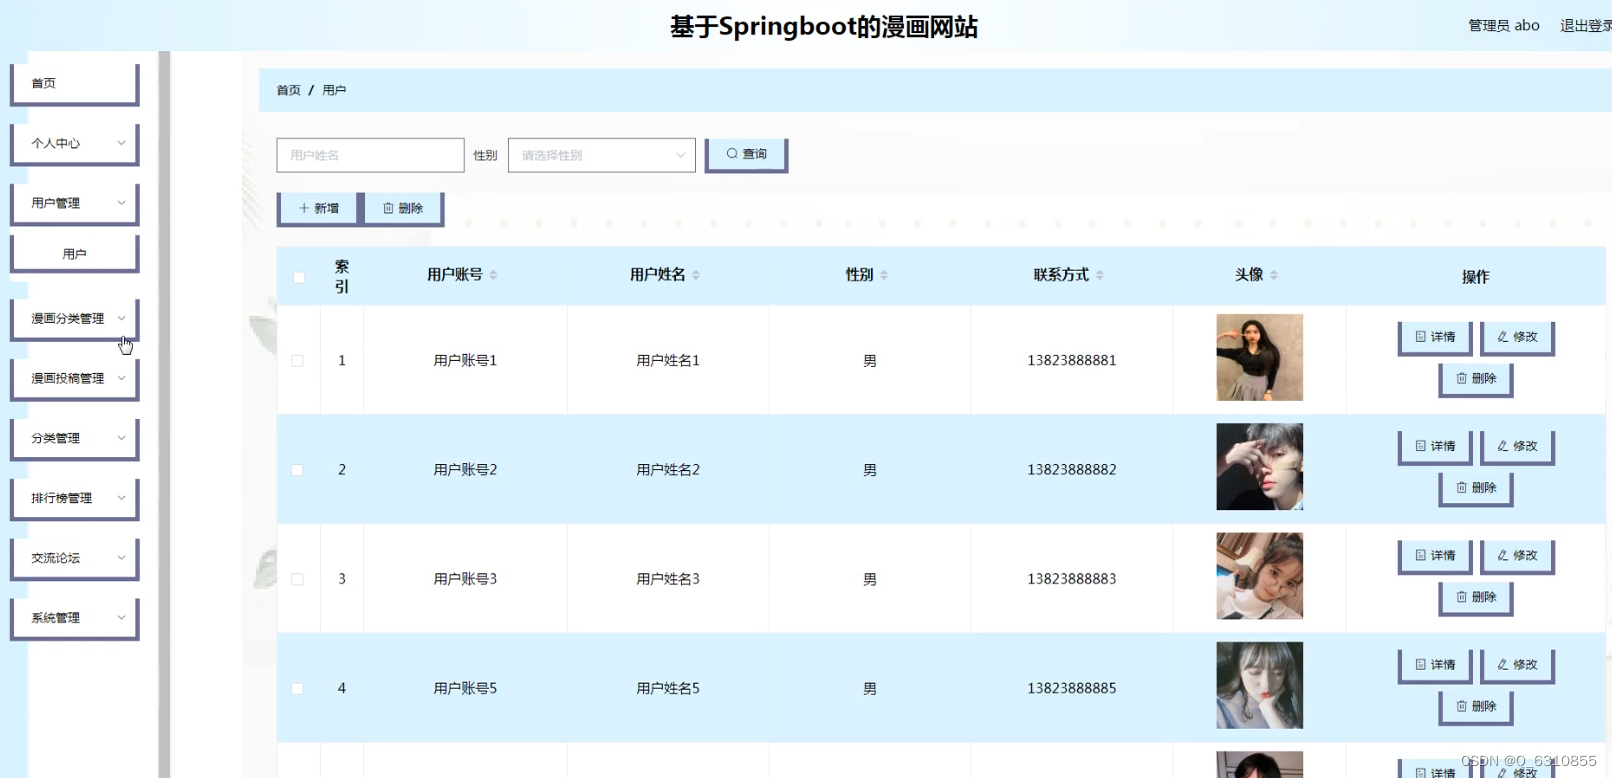Click avatar thumbnail of 用户姓名1
Image resolution: width=1612 pixels, height=778 pixels.
tap(1259, 357)
